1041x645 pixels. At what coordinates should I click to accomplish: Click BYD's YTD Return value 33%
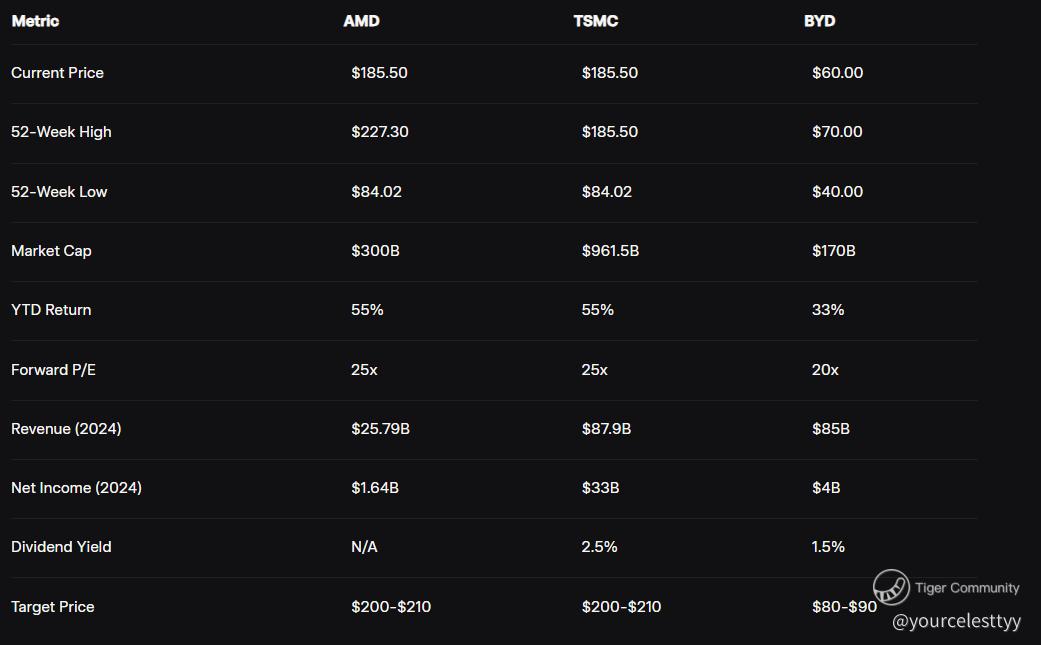tap(828, 310)
